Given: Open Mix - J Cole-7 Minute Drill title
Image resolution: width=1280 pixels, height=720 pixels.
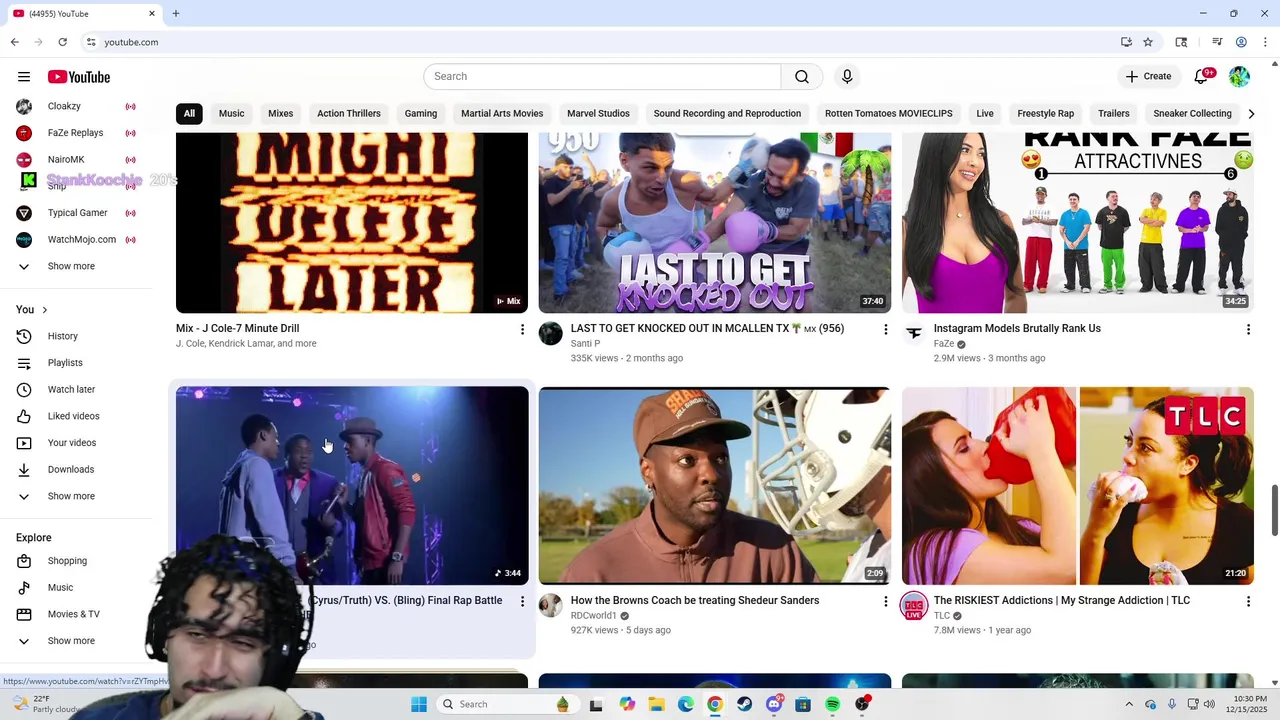Looking at the screenshot, I should (238, 328).
